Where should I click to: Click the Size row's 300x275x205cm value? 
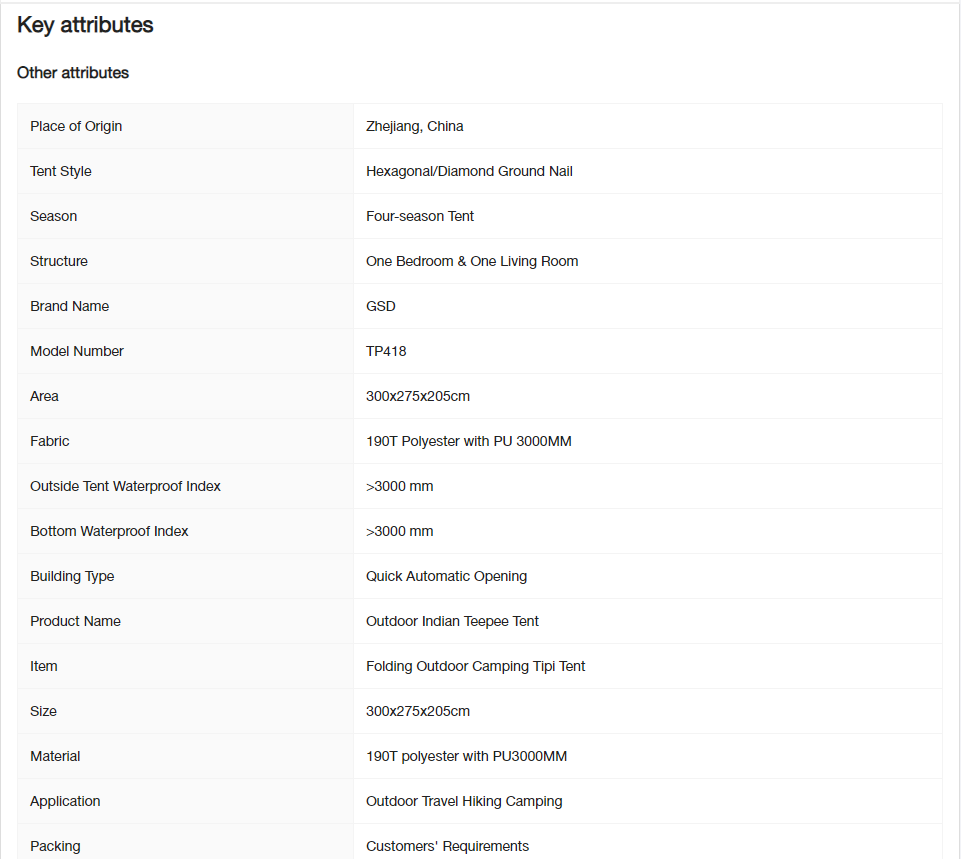pyautogui.click(x=418, y=711)
